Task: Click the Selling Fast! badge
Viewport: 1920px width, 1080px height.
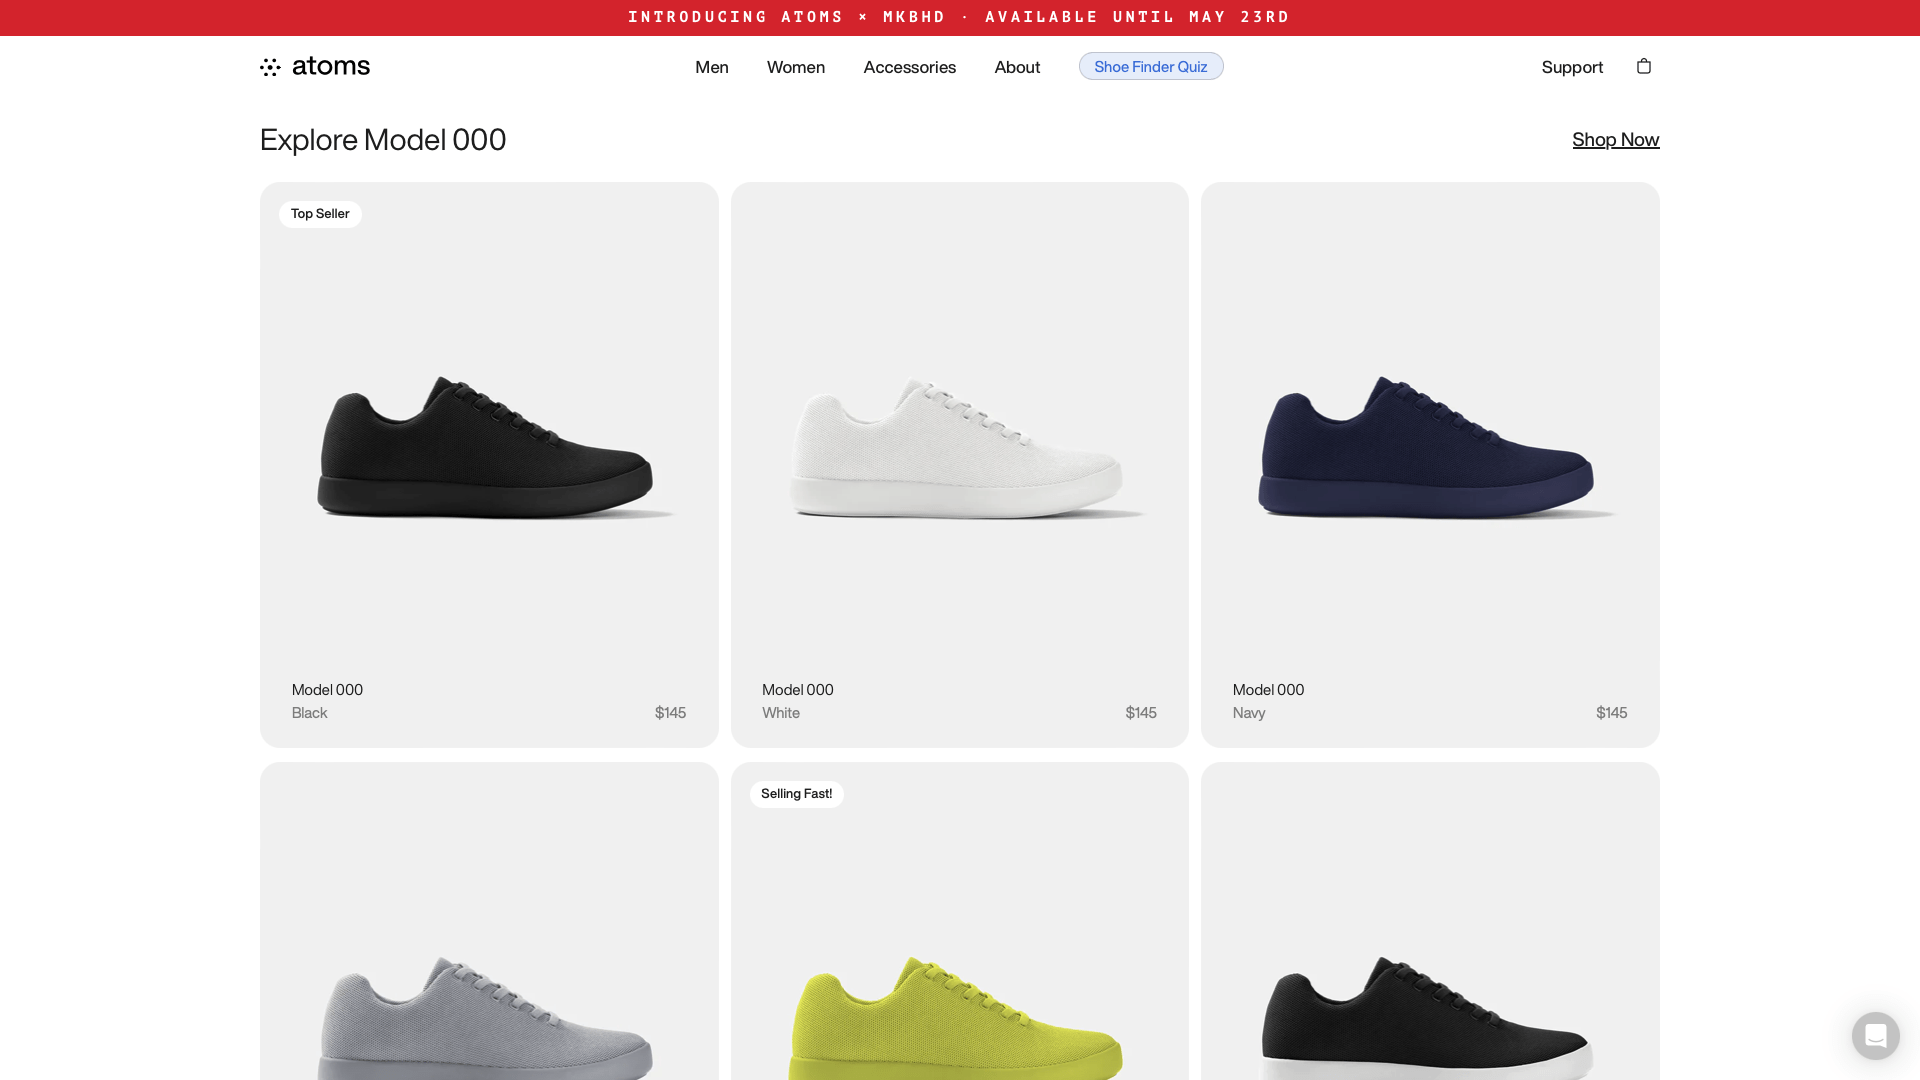Action: click(797, 794)
